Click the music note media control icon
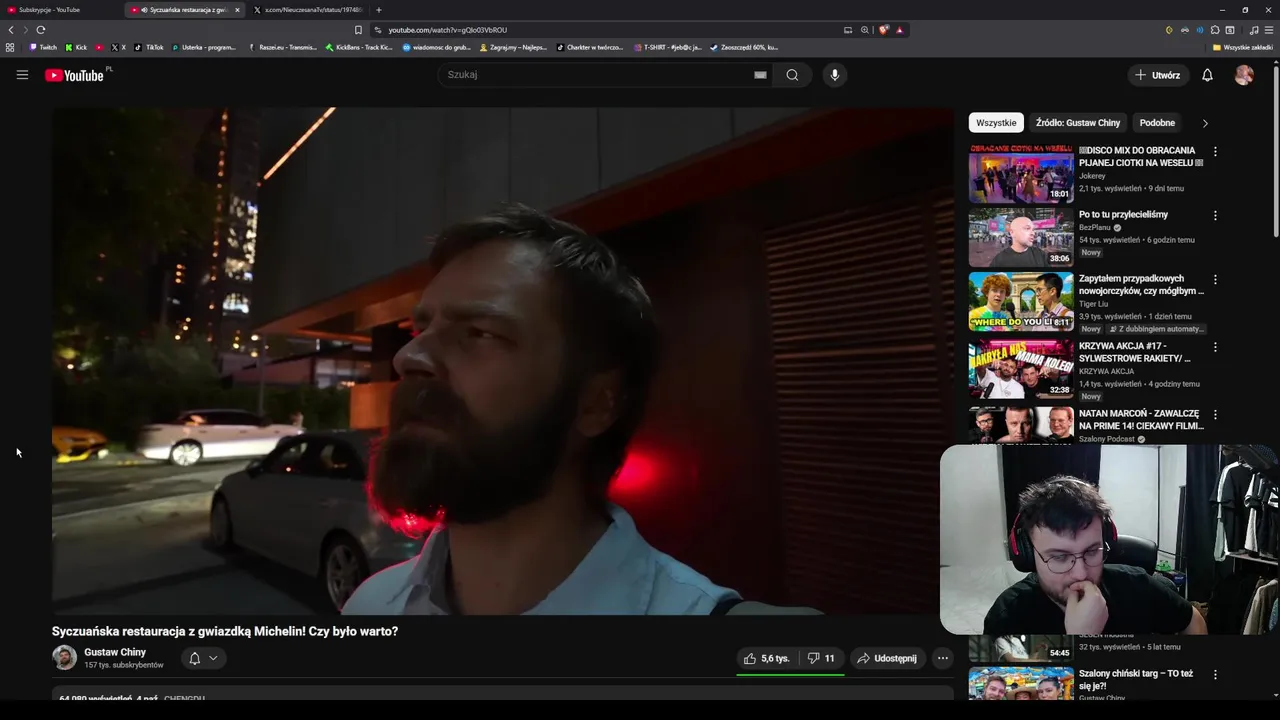 1254,30
